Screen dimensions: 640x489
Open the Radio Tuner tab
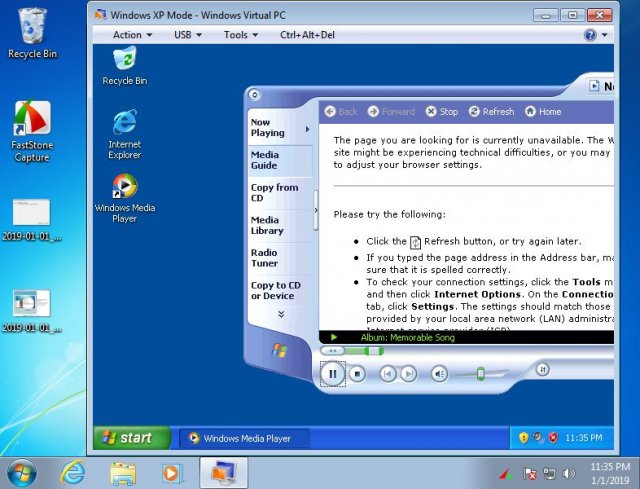265,258
